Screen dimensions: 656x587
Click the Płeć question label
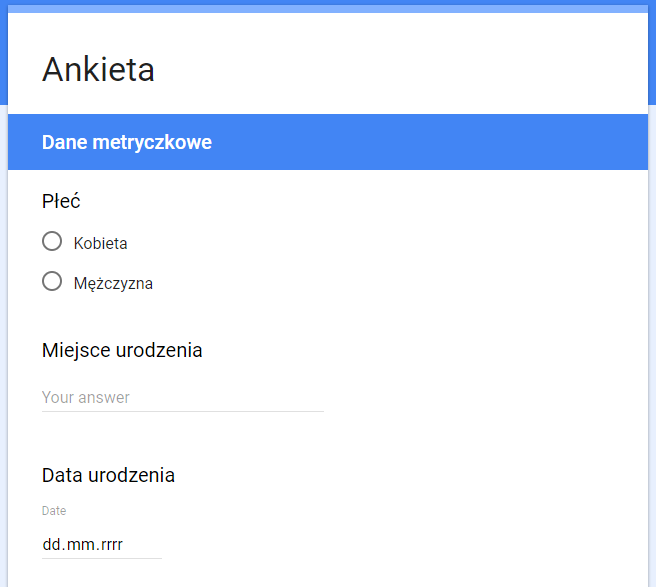pyautogui.click(x=61, y=201)
